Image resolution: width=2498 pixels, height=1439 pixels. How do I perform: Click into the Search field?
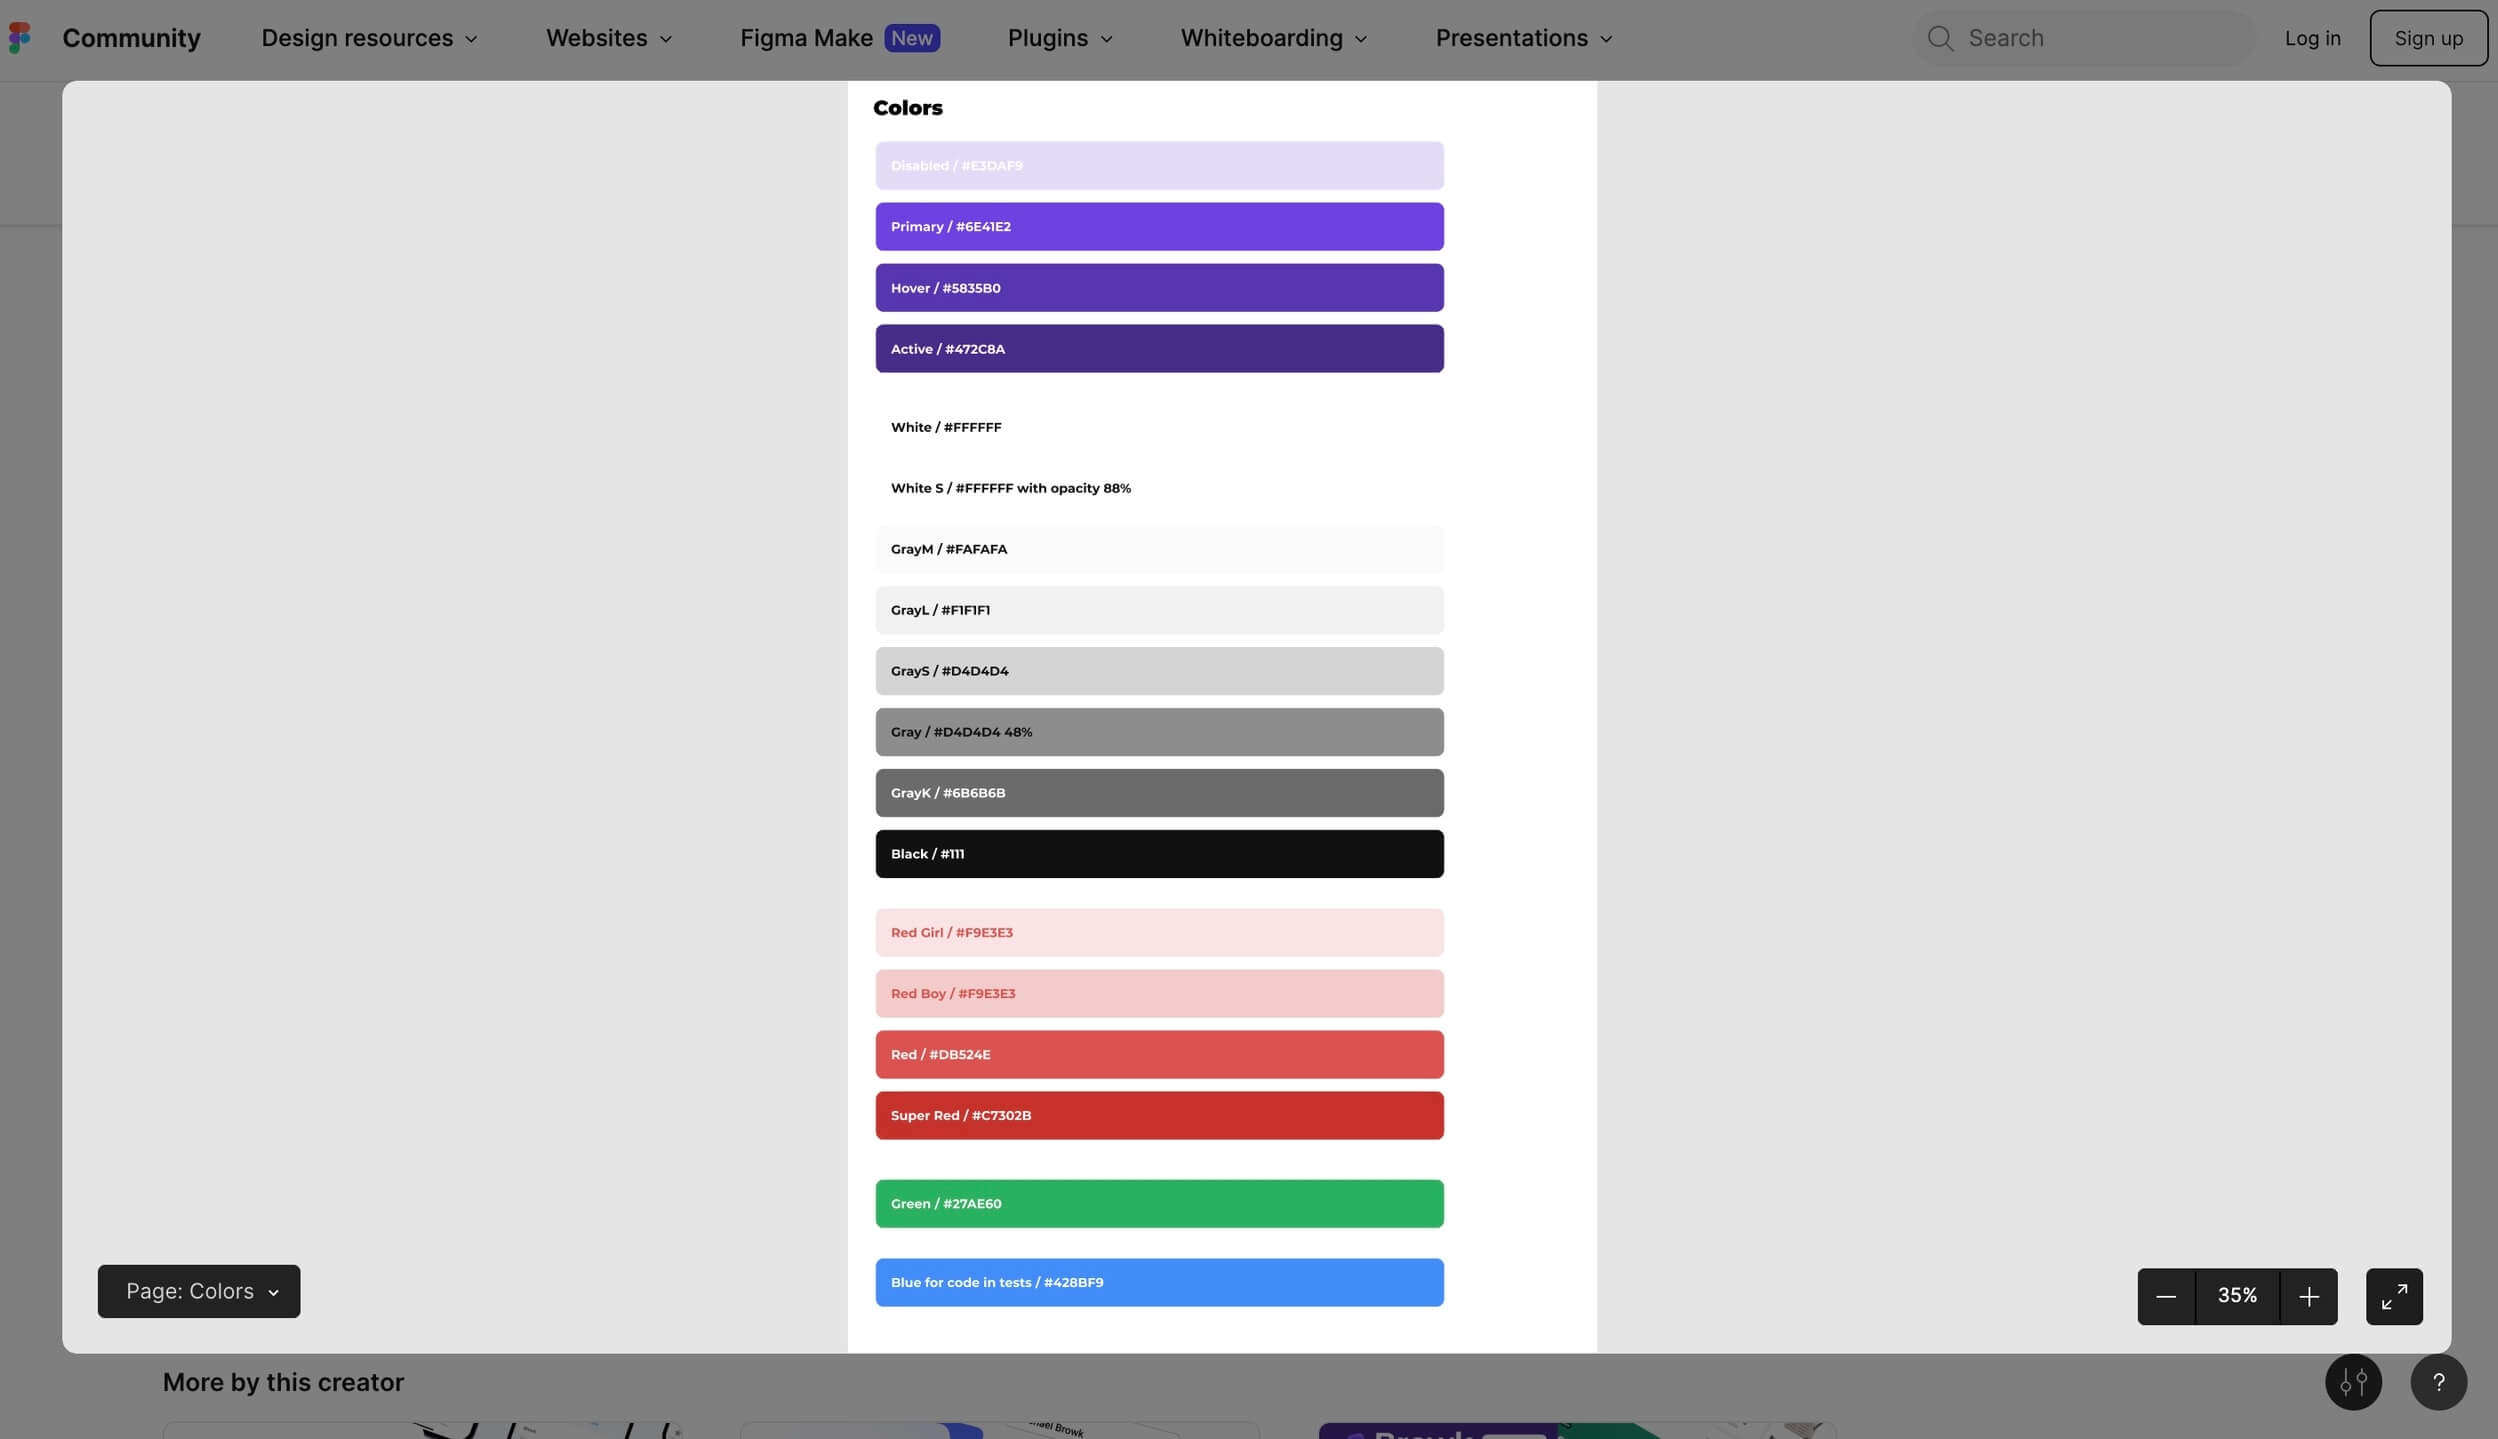click(2100, 38)
